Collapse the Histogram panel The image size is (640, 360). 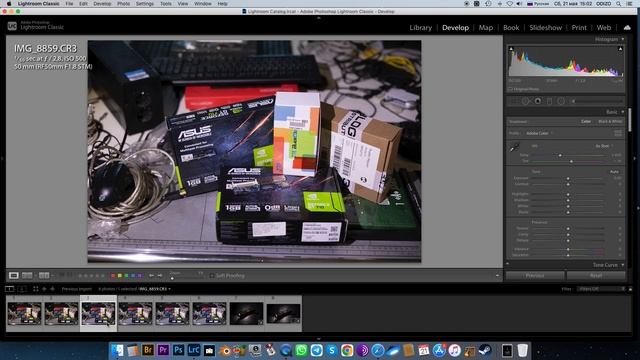tap(622, 39)
